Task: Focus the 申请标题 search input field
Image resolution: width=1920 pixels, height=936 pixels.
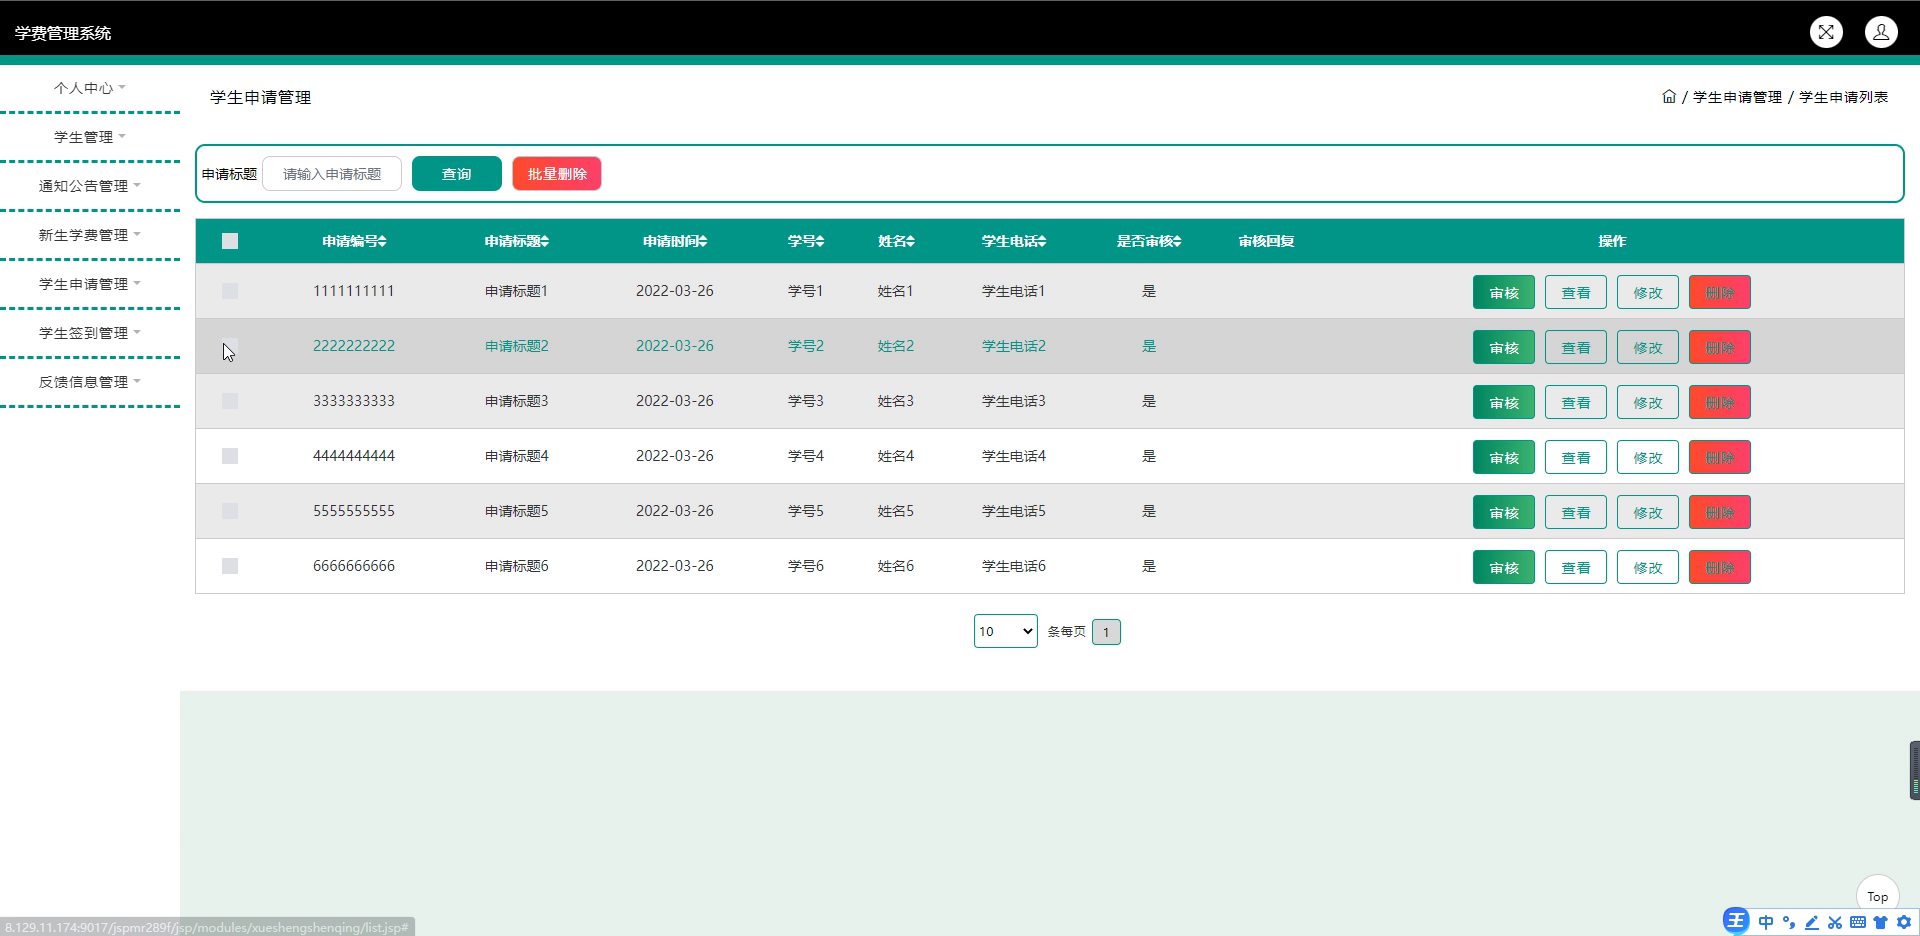Action: (x=332, y=174)
